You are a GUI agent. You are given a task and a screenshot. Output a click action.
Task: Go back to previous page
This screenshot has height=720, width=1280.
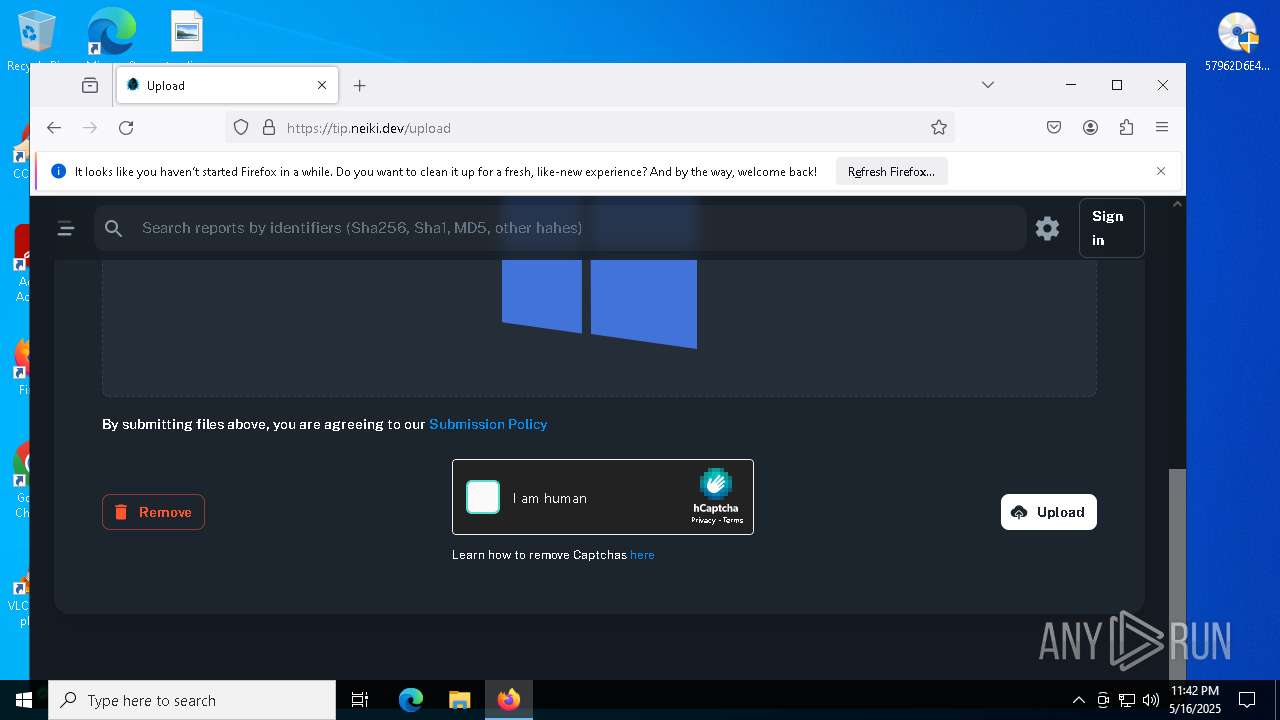pos(54,127)
